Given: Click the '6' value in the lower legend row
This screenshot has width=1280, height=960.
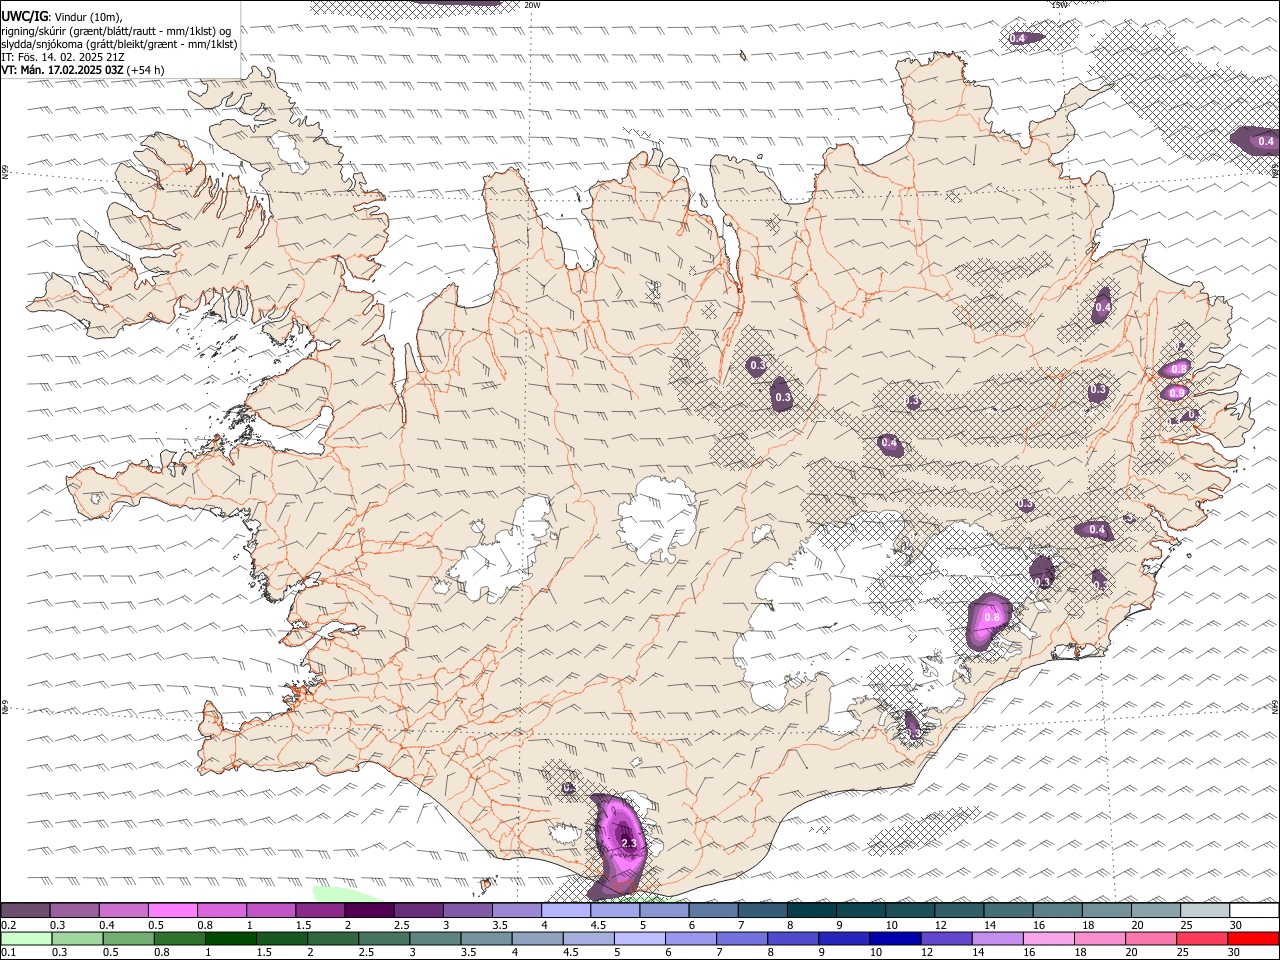Looking at the screenshot, I should 667,953.
